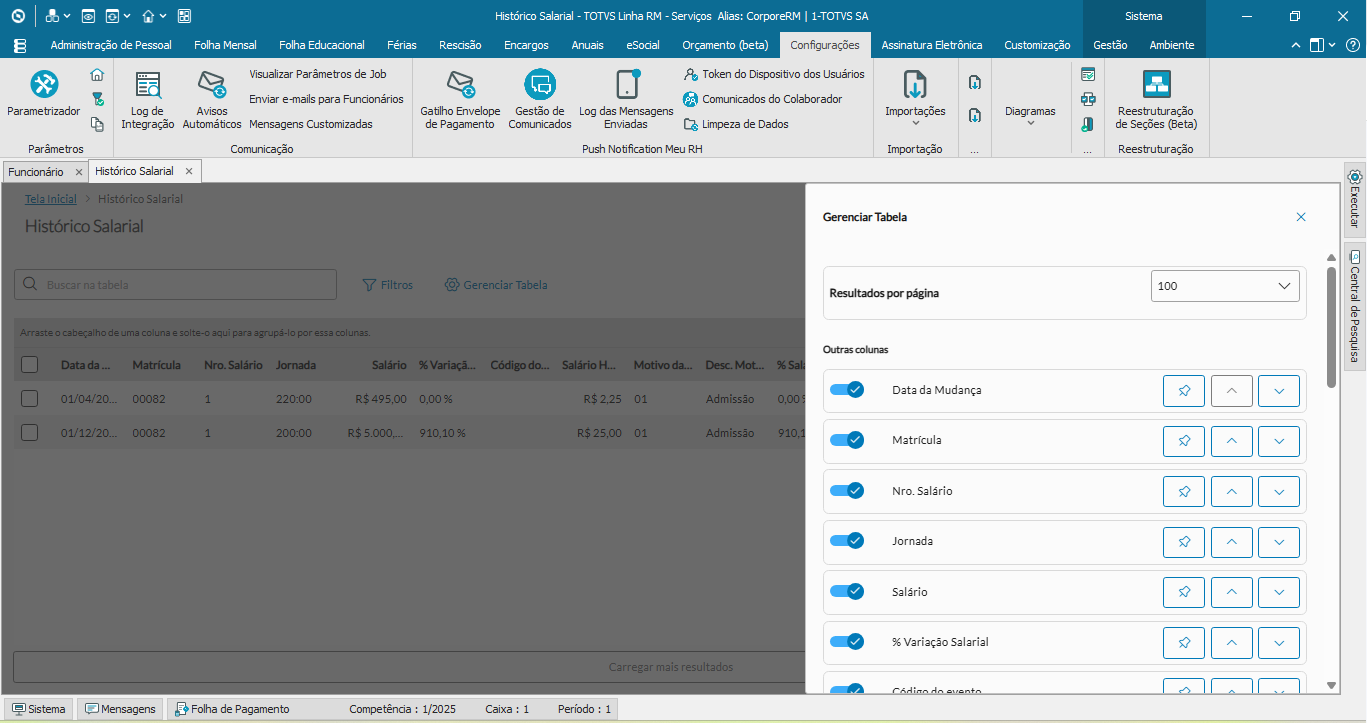Viewport: 1367px width, 723px height.
Task: Click the home icon in Parâmetros group
Action: [x=97, y=75]
